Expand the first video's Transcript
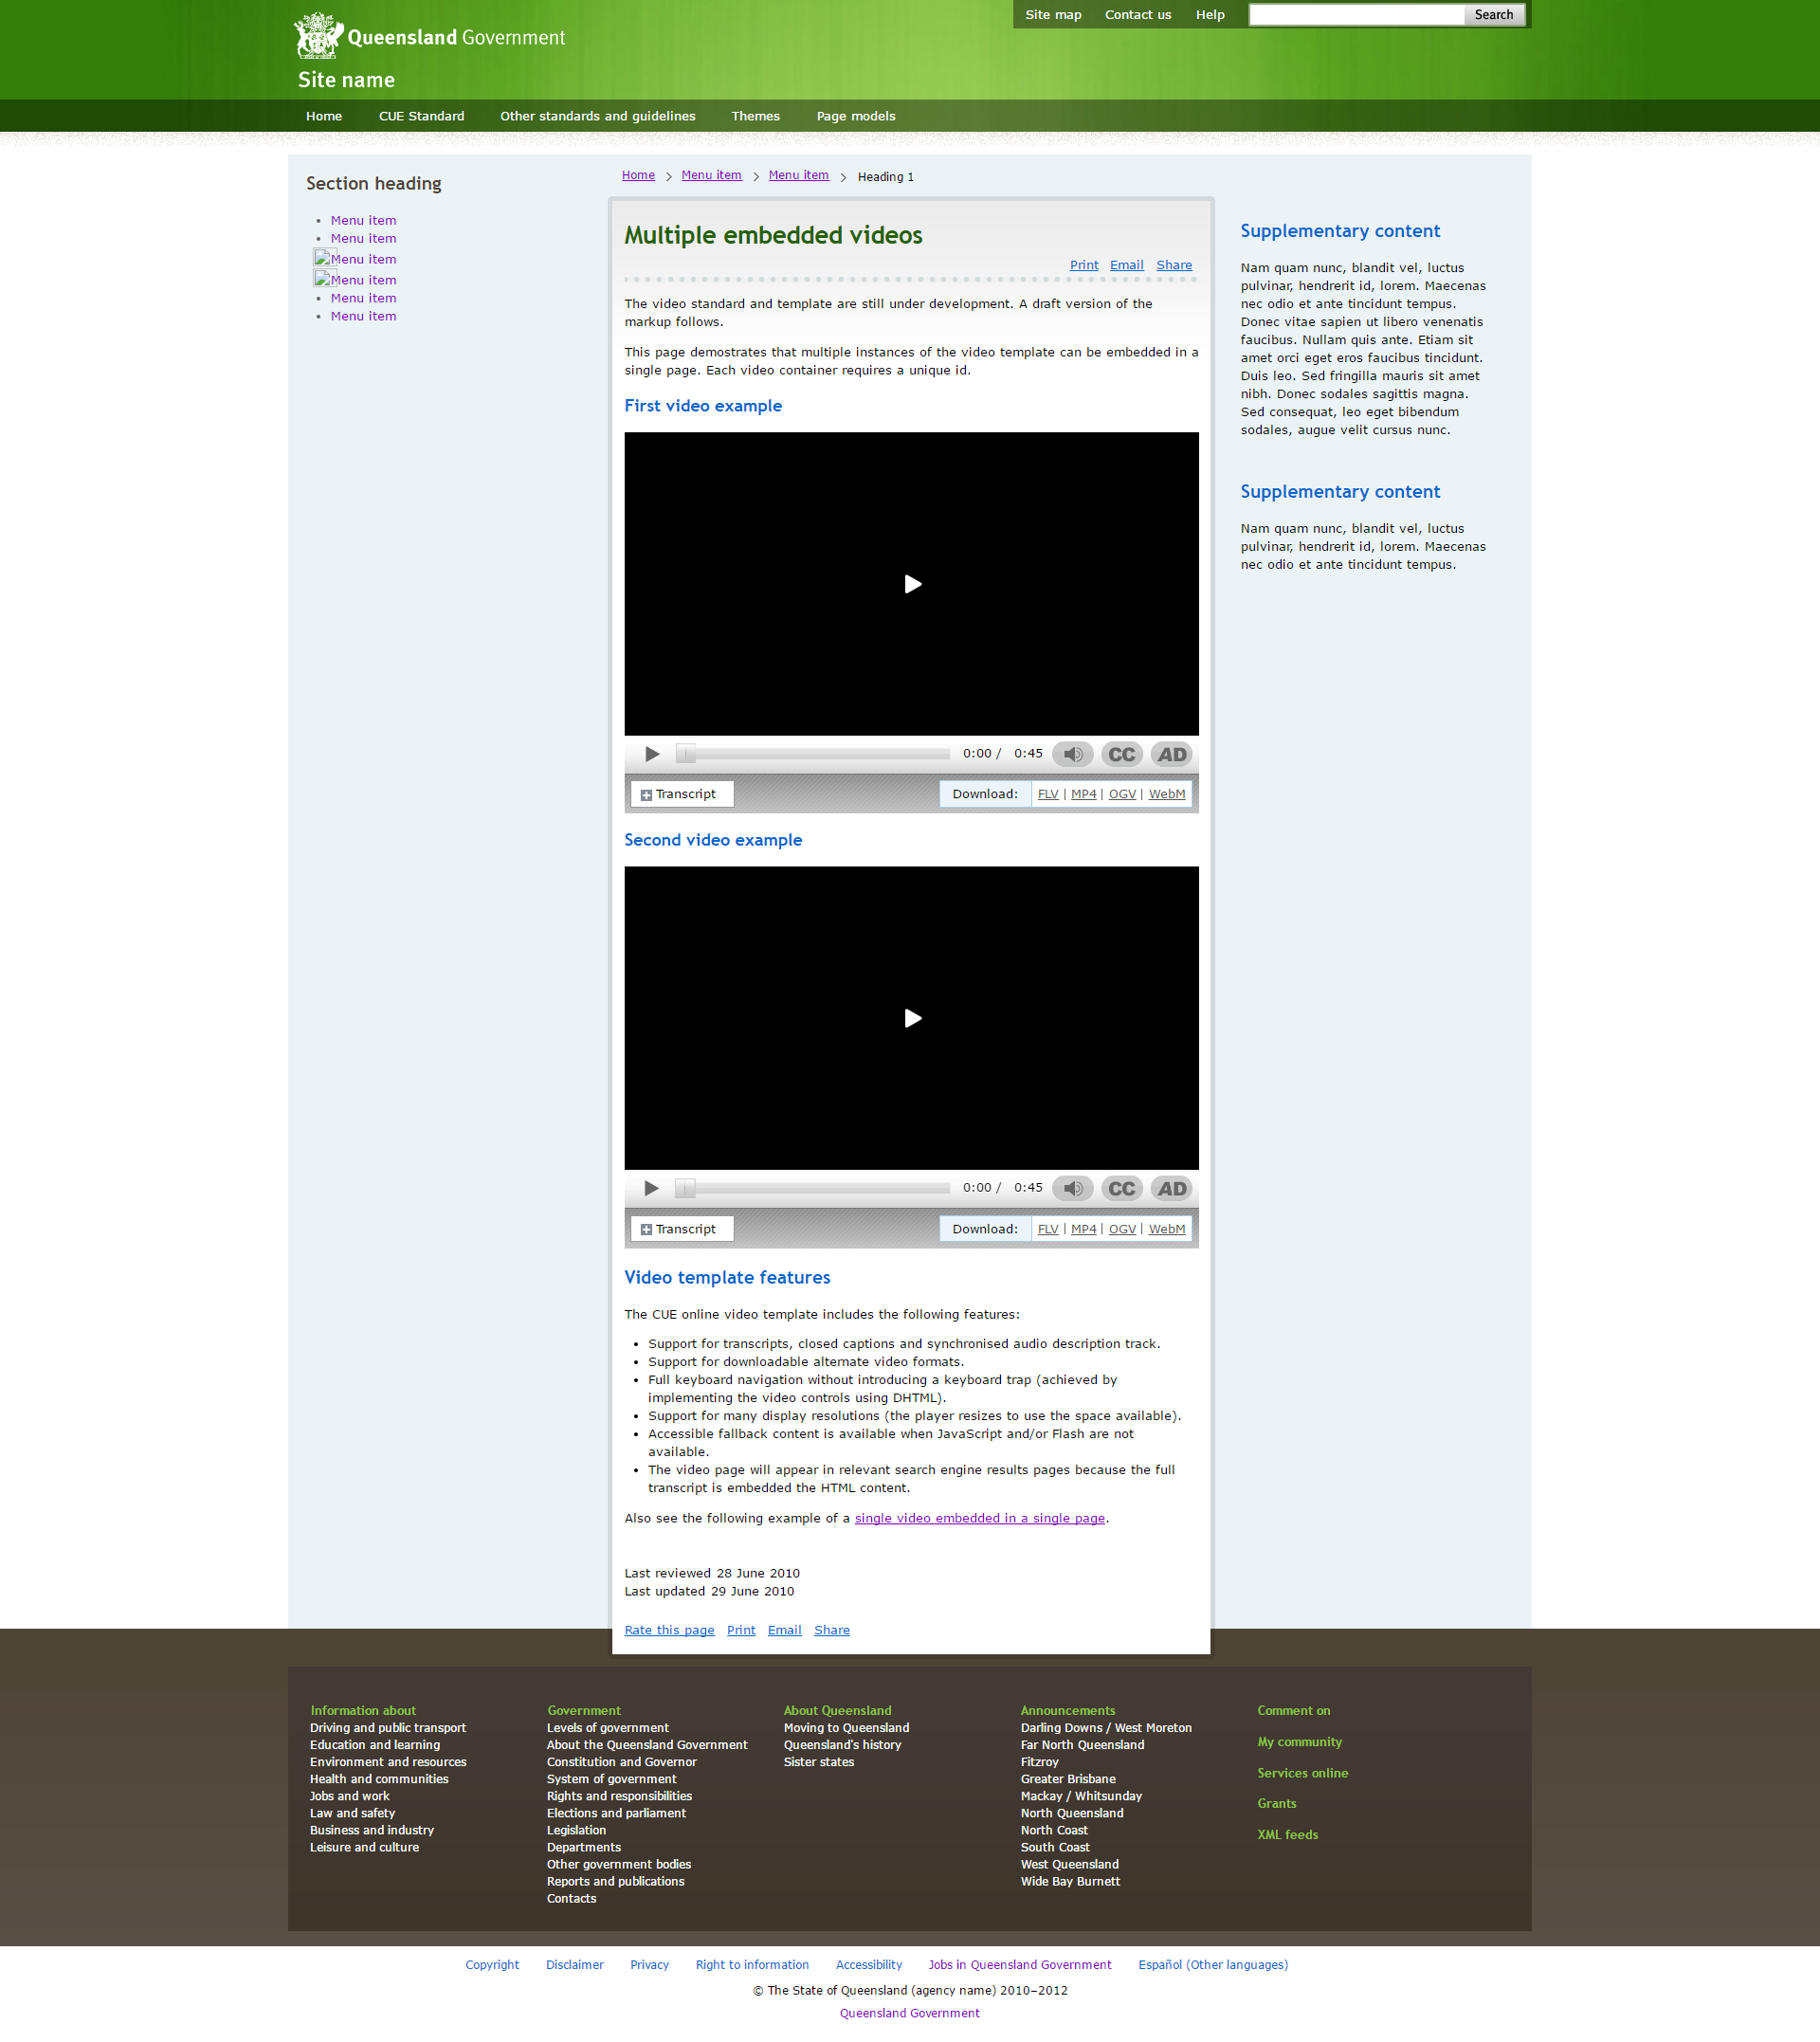The width and height of the screenshot is (1820, 2042). 680,794
